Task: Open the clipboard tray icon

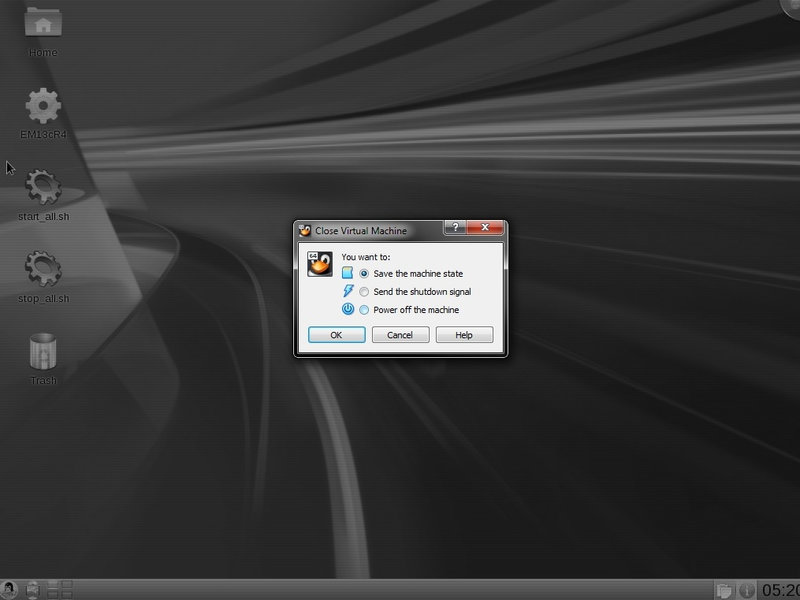Action: [x=725, y=590]
